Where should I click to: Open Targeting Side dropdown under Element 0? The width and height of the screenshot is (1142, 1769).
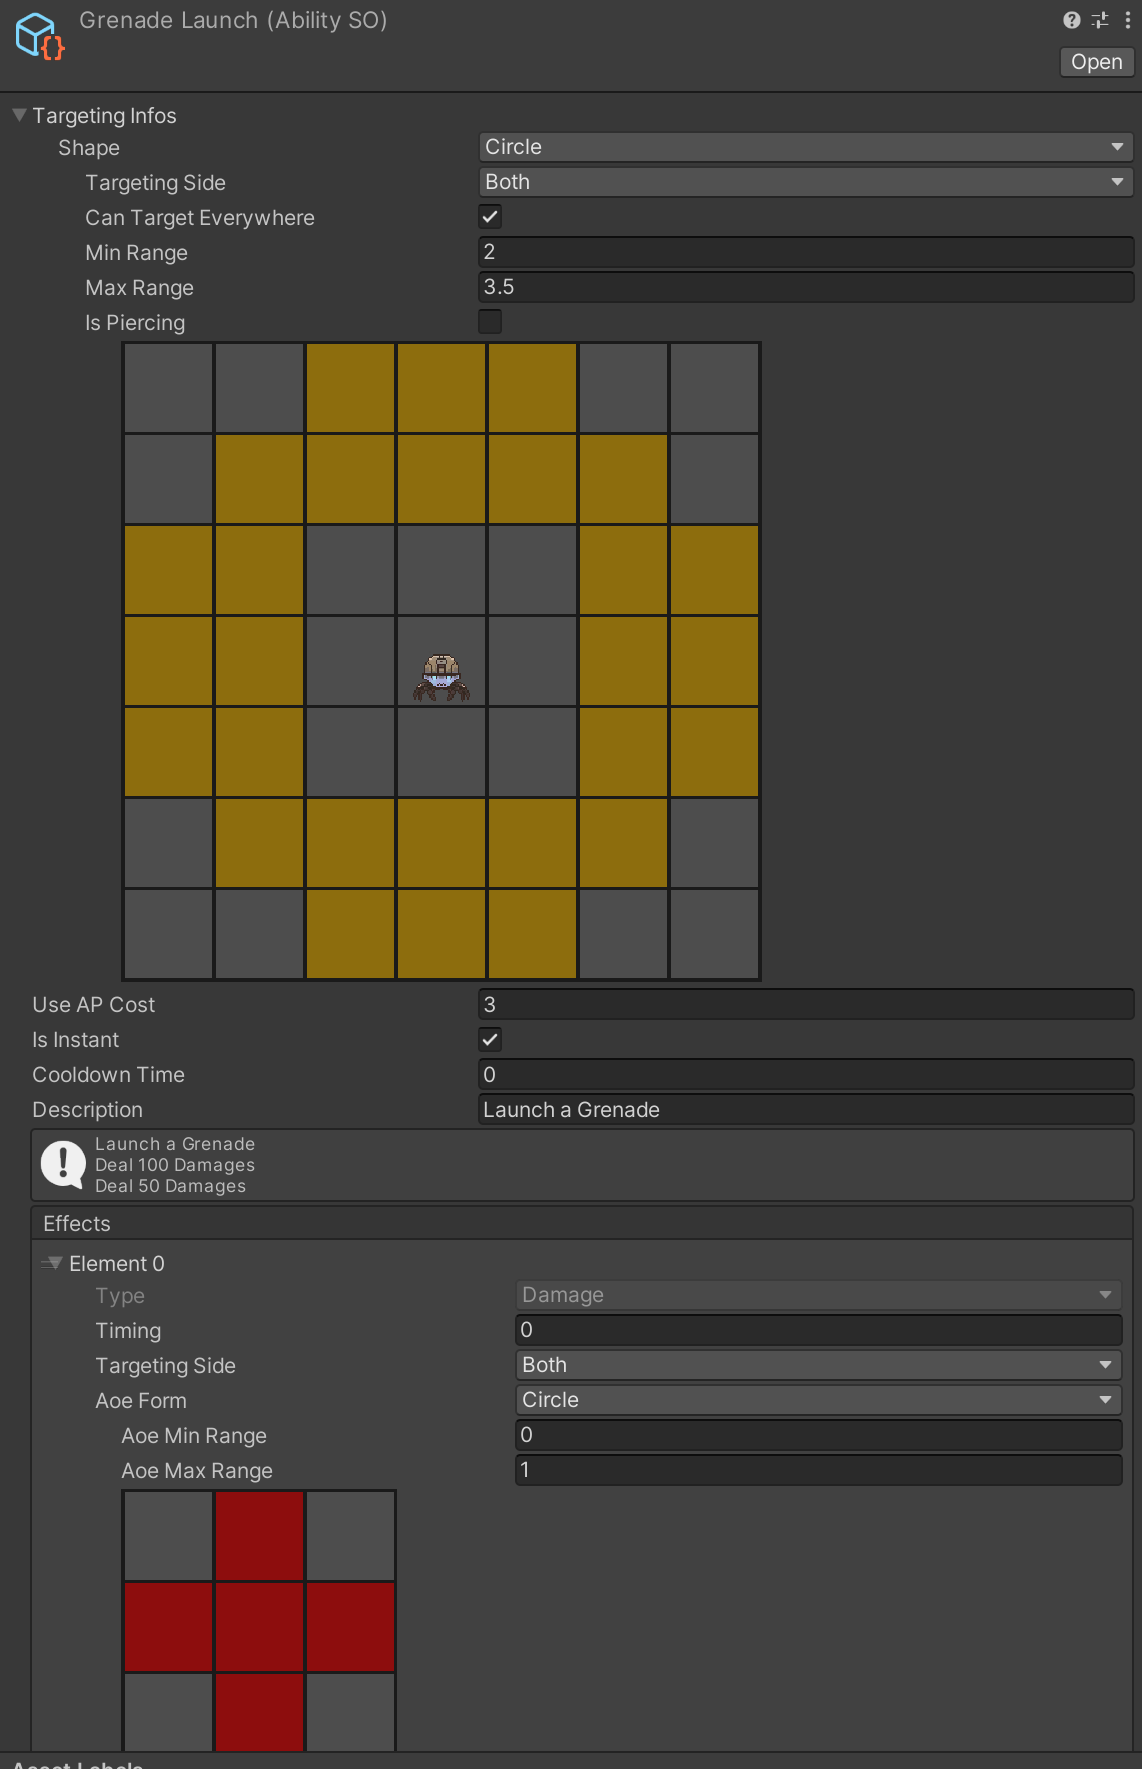click(x=817, y=1365)
